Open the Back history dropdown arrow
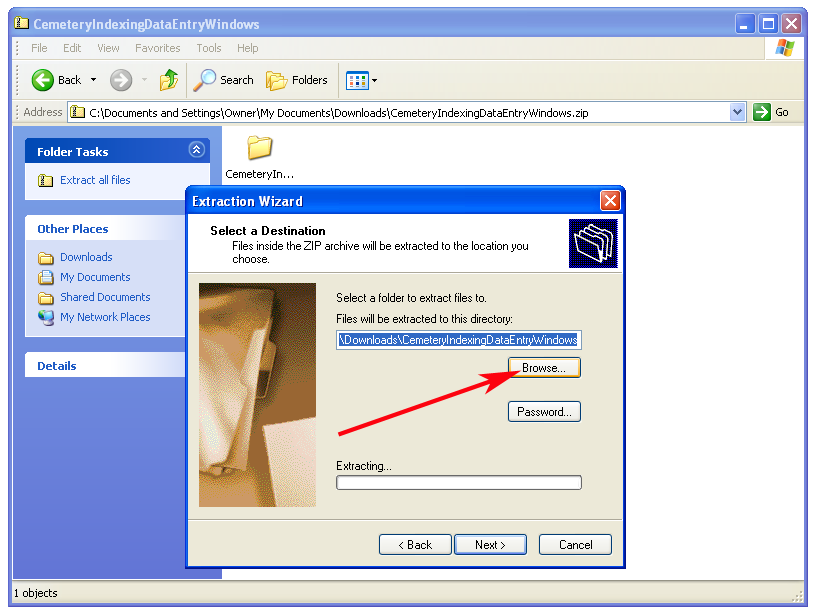Viewport: 814px width, 613px height. pos(93,80)
